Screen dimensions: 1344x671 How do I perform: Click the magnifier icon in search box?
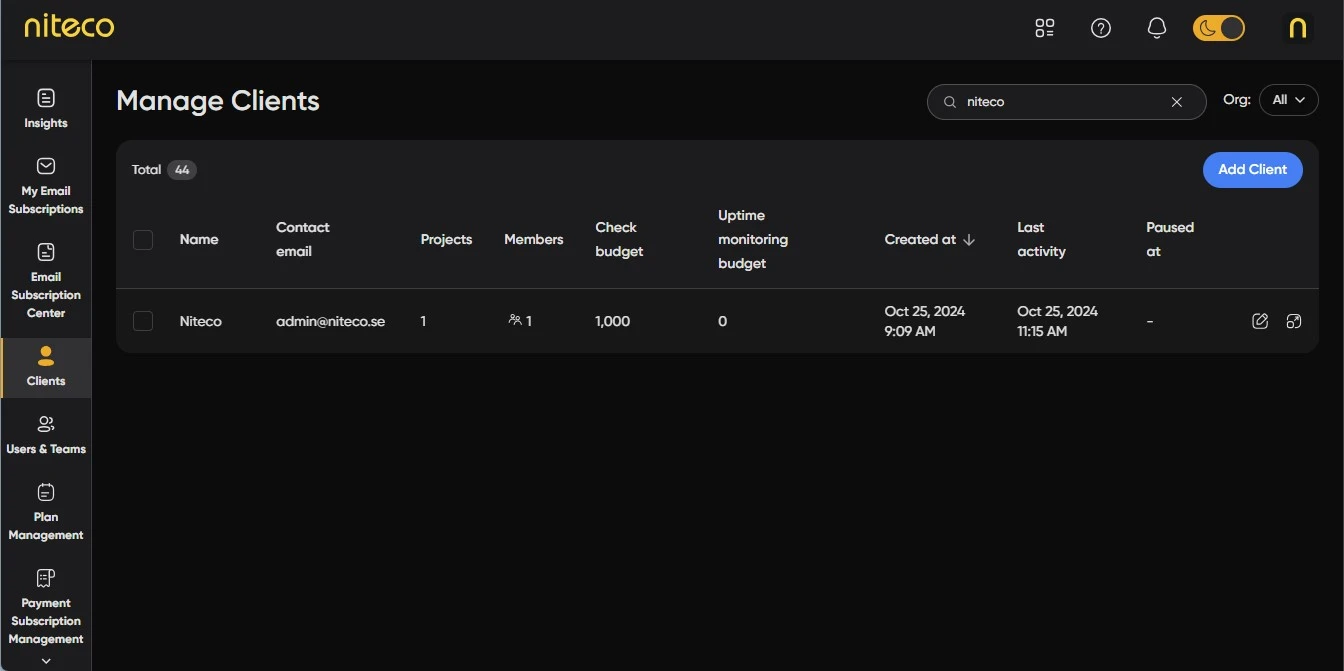pyautogui.click(x=950, y=102)
